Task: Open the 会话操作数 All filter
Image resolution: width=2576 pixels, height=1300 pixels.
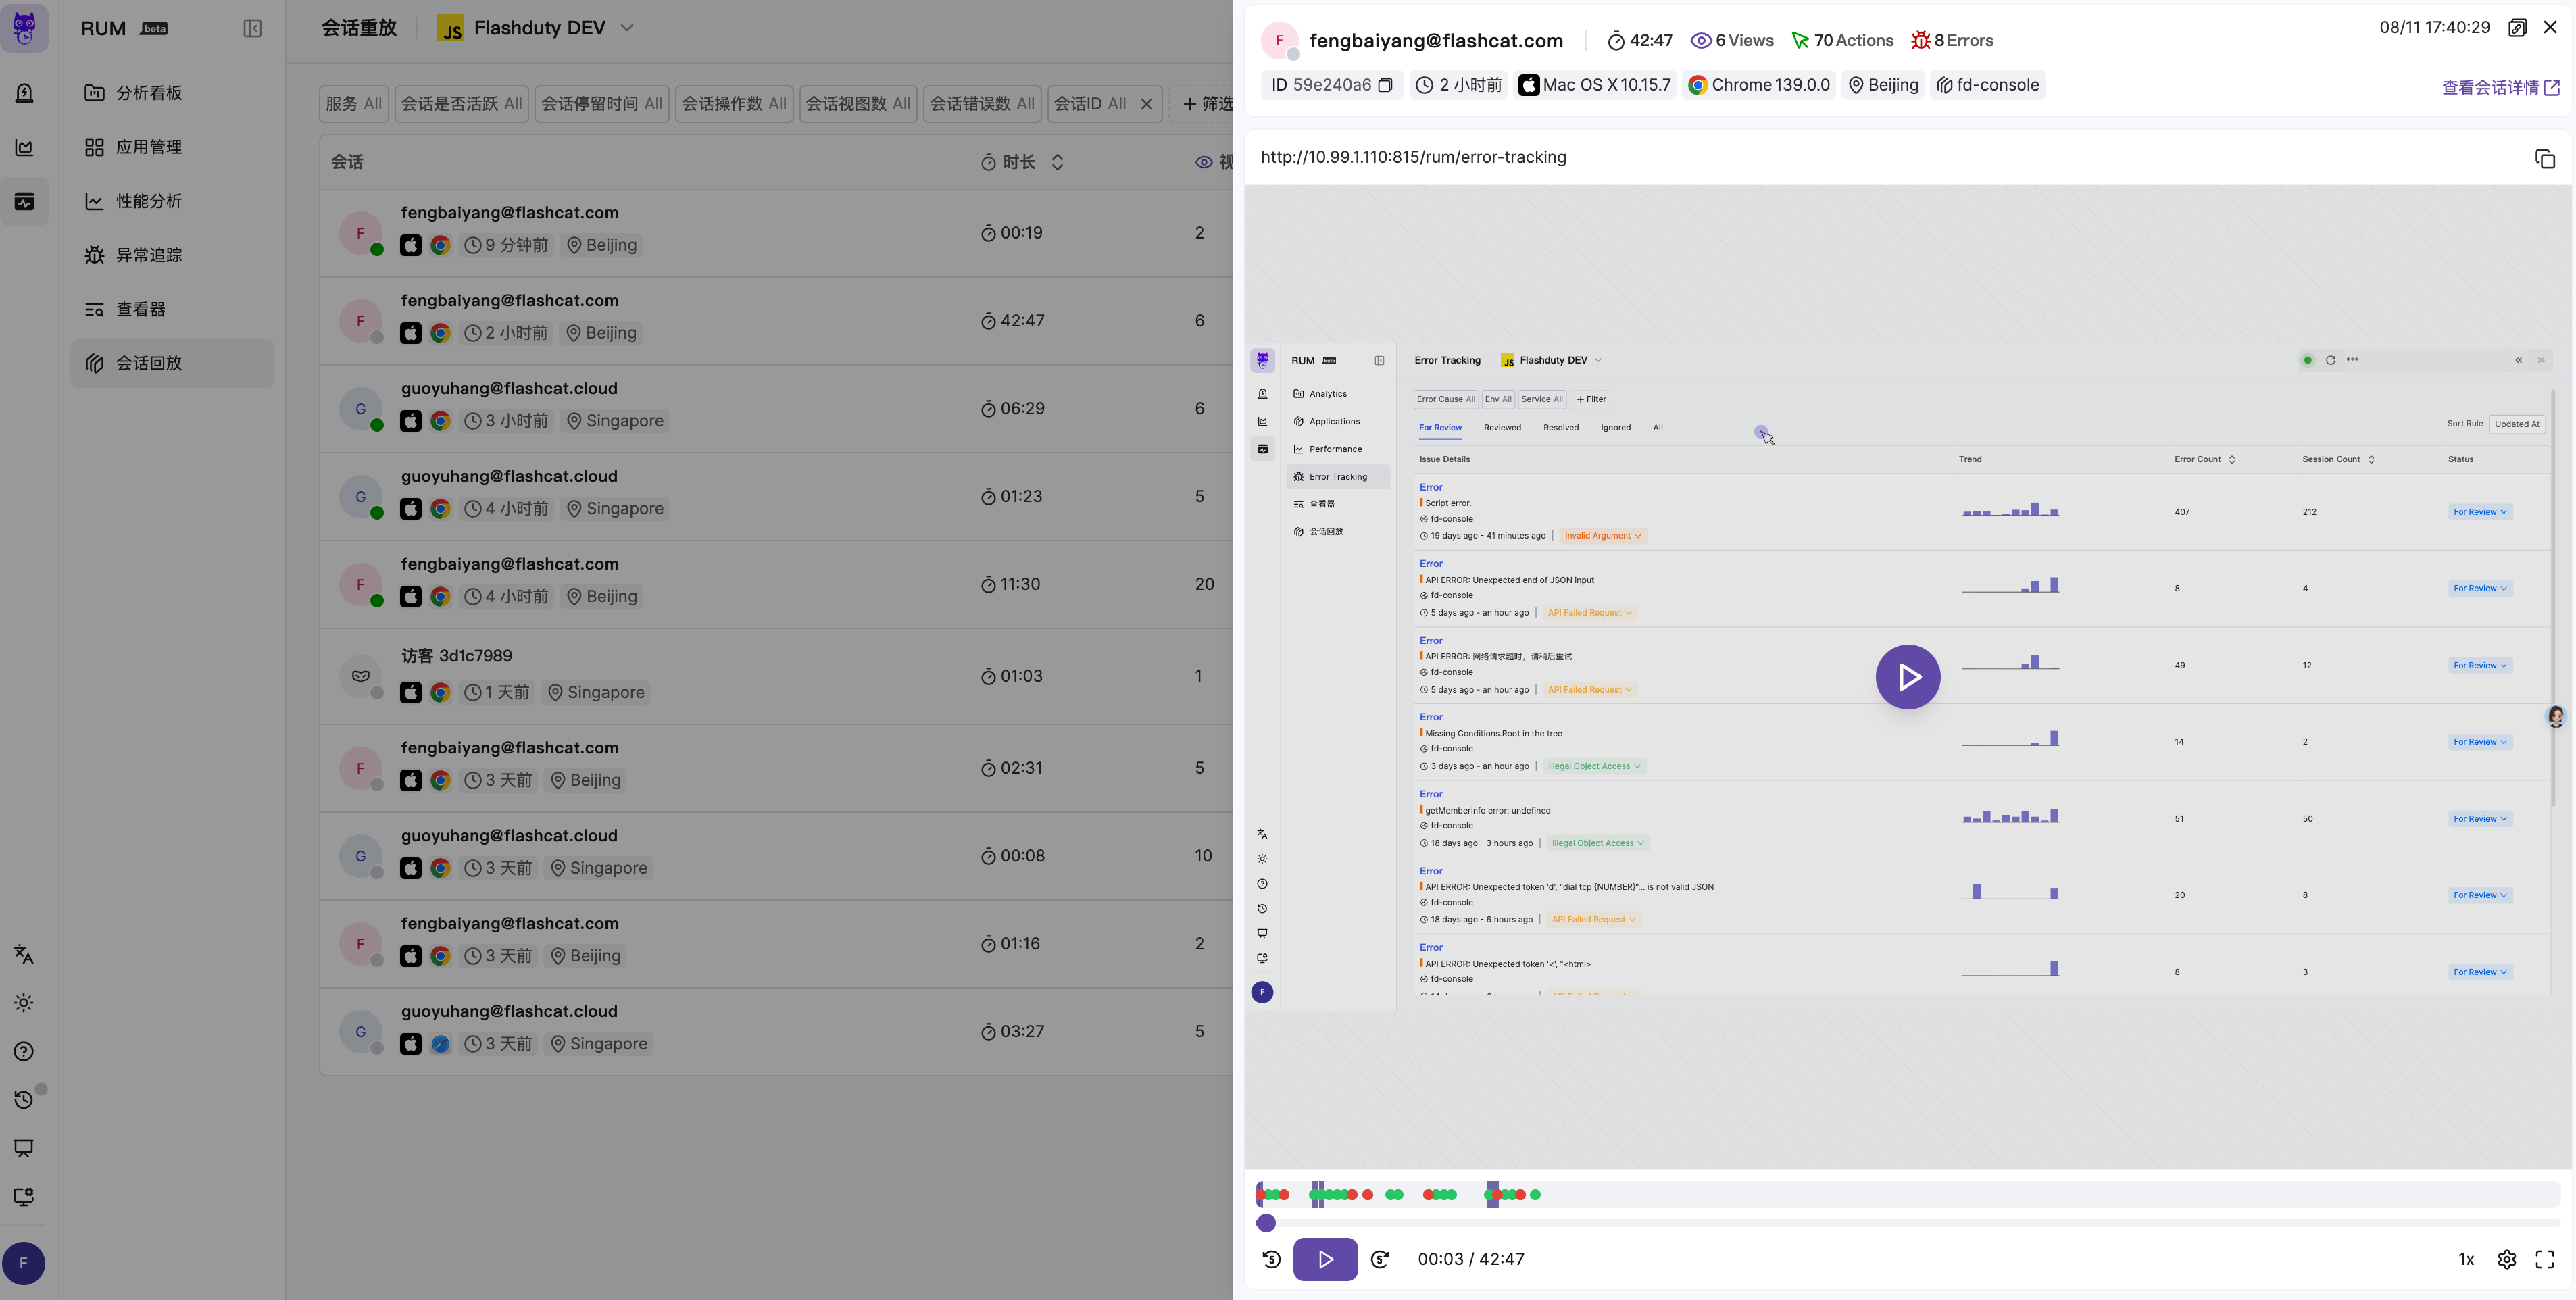Action: (x=734, y=104)
